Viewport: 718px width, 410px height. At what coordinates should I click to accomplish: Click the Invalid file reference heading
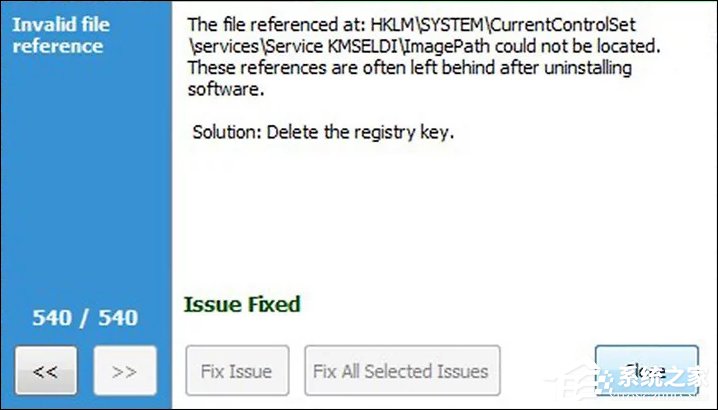click(61, 35)
